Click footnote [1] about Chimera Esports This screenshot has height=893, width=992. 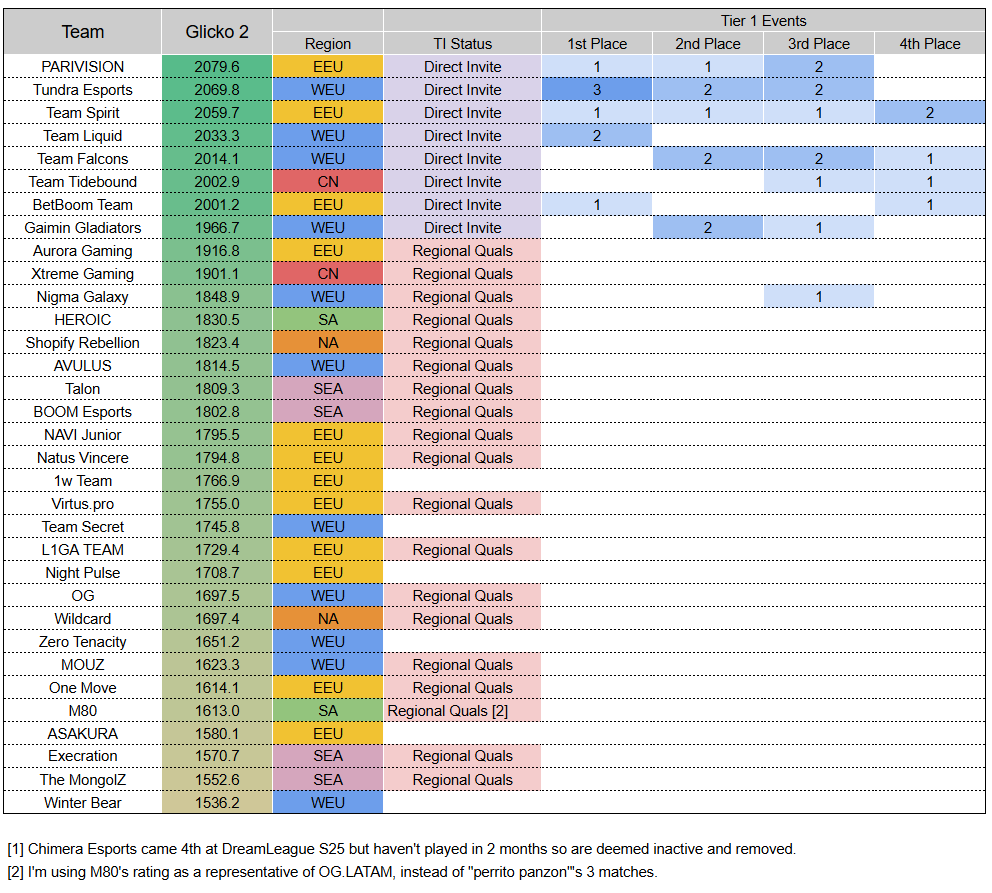pyautogui.click(x=401, y=849)
